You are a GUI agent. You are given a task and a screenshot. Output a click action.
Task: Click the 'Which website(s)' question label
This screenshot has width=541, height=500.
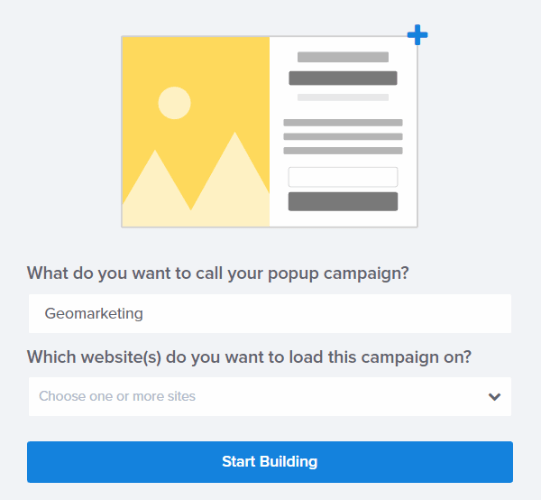pos(249,357)
